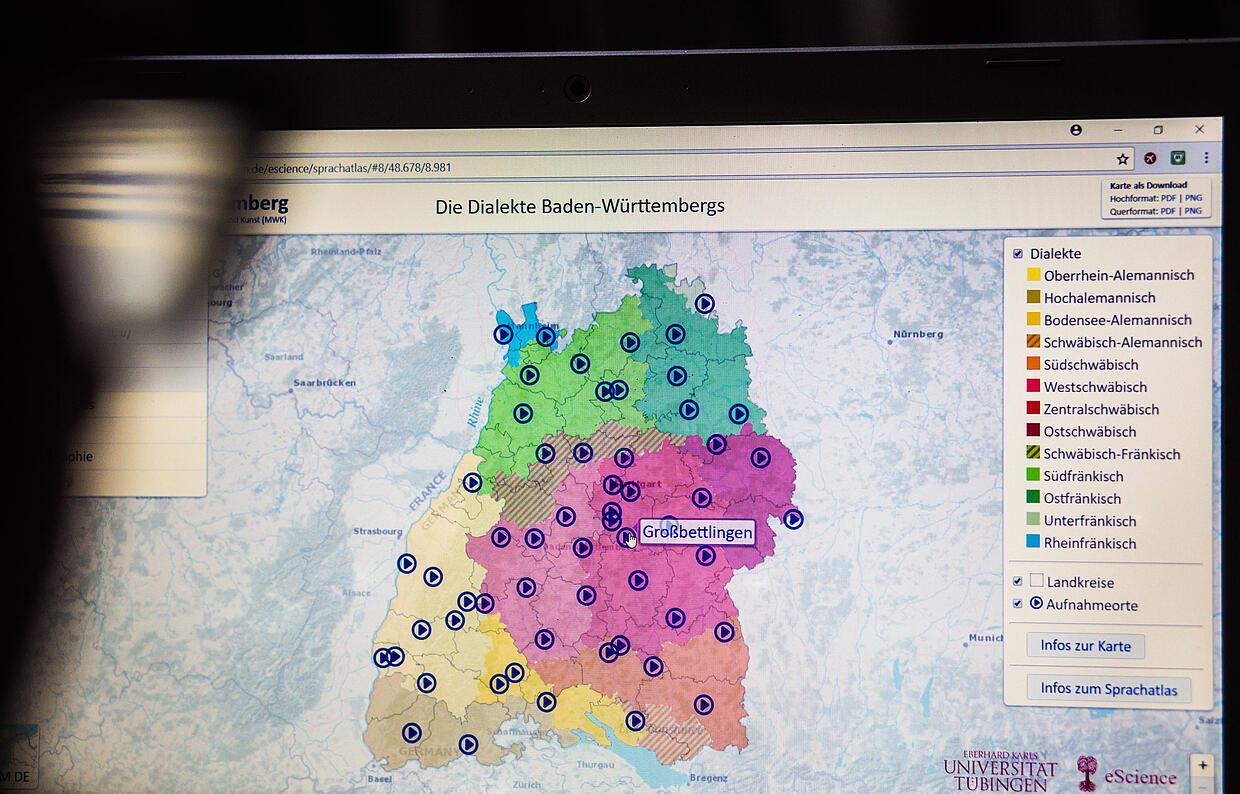Open the browser three-dot menu
Image resolution: width=1240 pixels, height=794 pixels.
[1206, 158]
